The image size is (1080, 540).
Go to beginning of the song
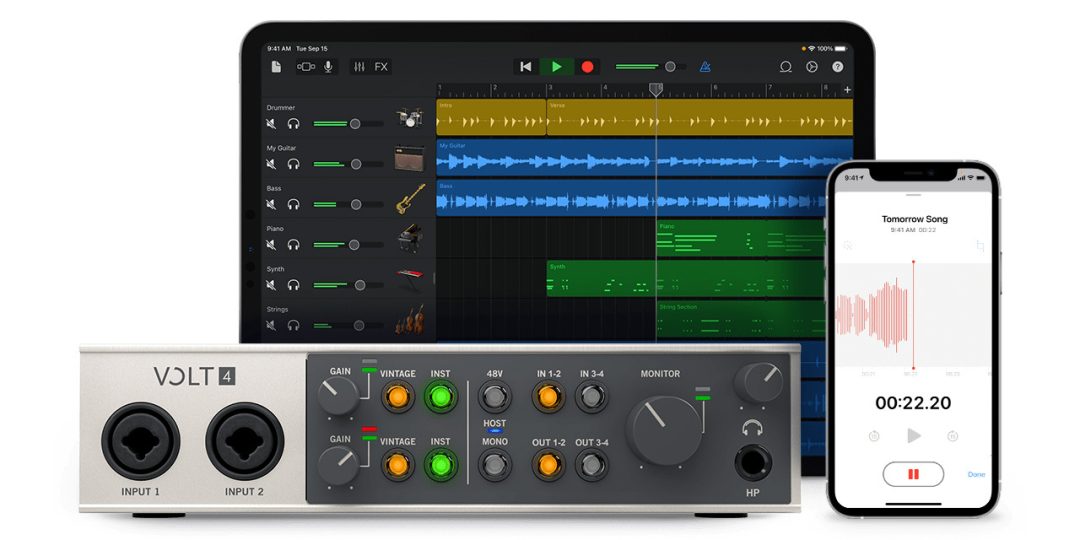pyautogui.click(x=526, y=67)
